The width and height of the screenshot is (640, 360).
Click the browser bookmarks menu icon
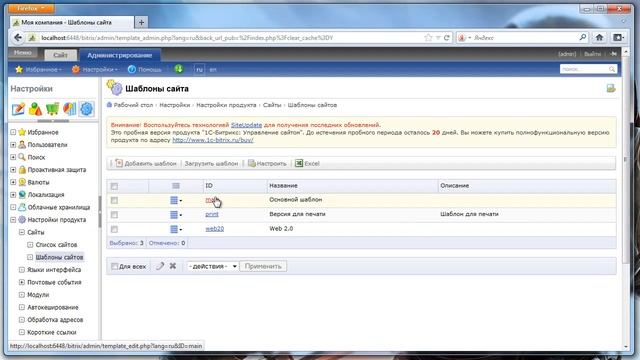[x=618, y=38]
